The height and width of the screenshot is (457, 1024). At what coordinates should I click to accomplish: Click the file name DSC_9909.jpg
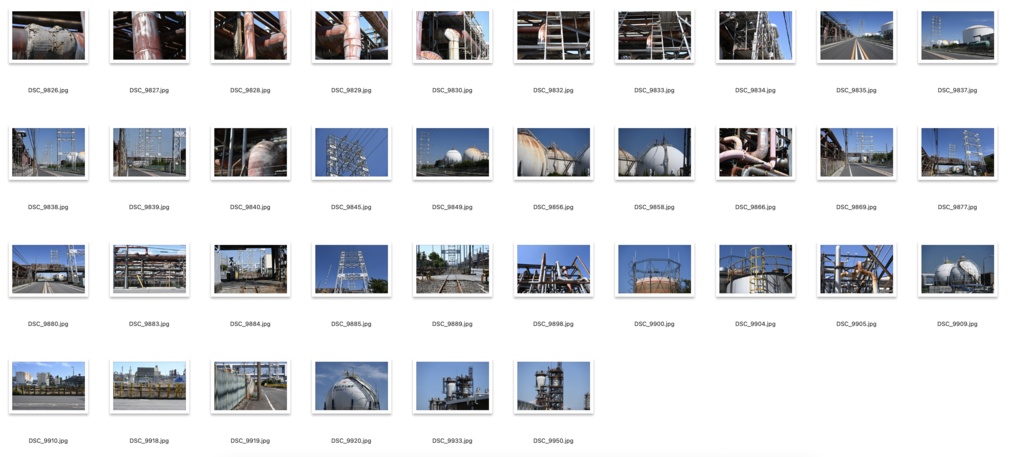click(x=957, y=324)
